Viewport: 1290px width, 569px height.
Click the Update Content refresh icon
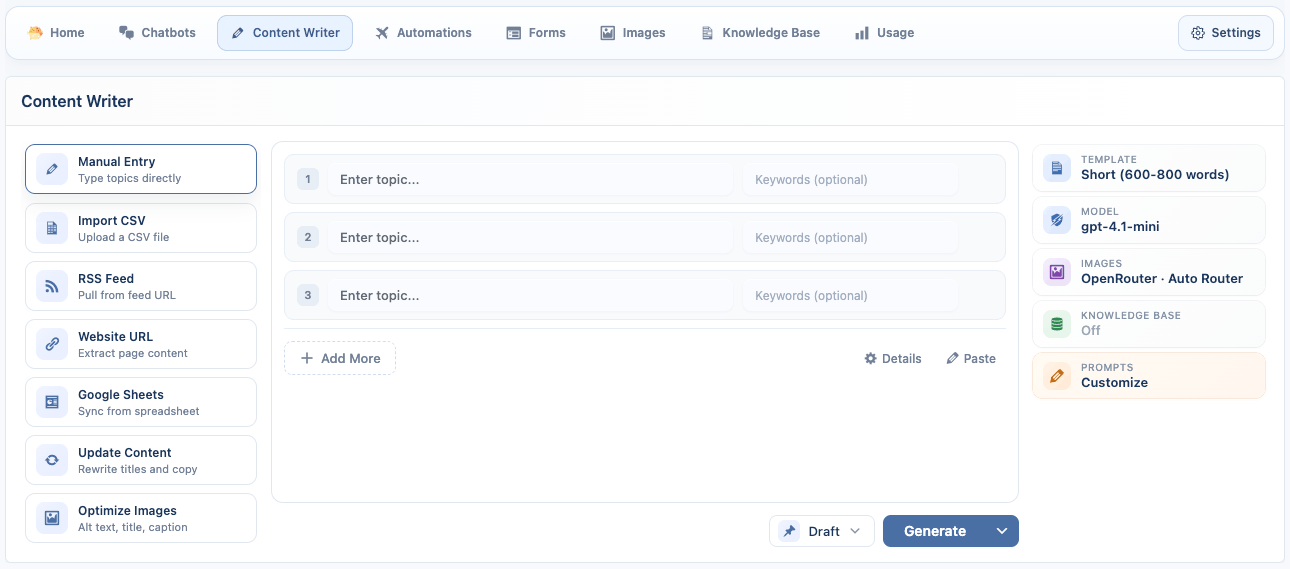click(52, 460)
